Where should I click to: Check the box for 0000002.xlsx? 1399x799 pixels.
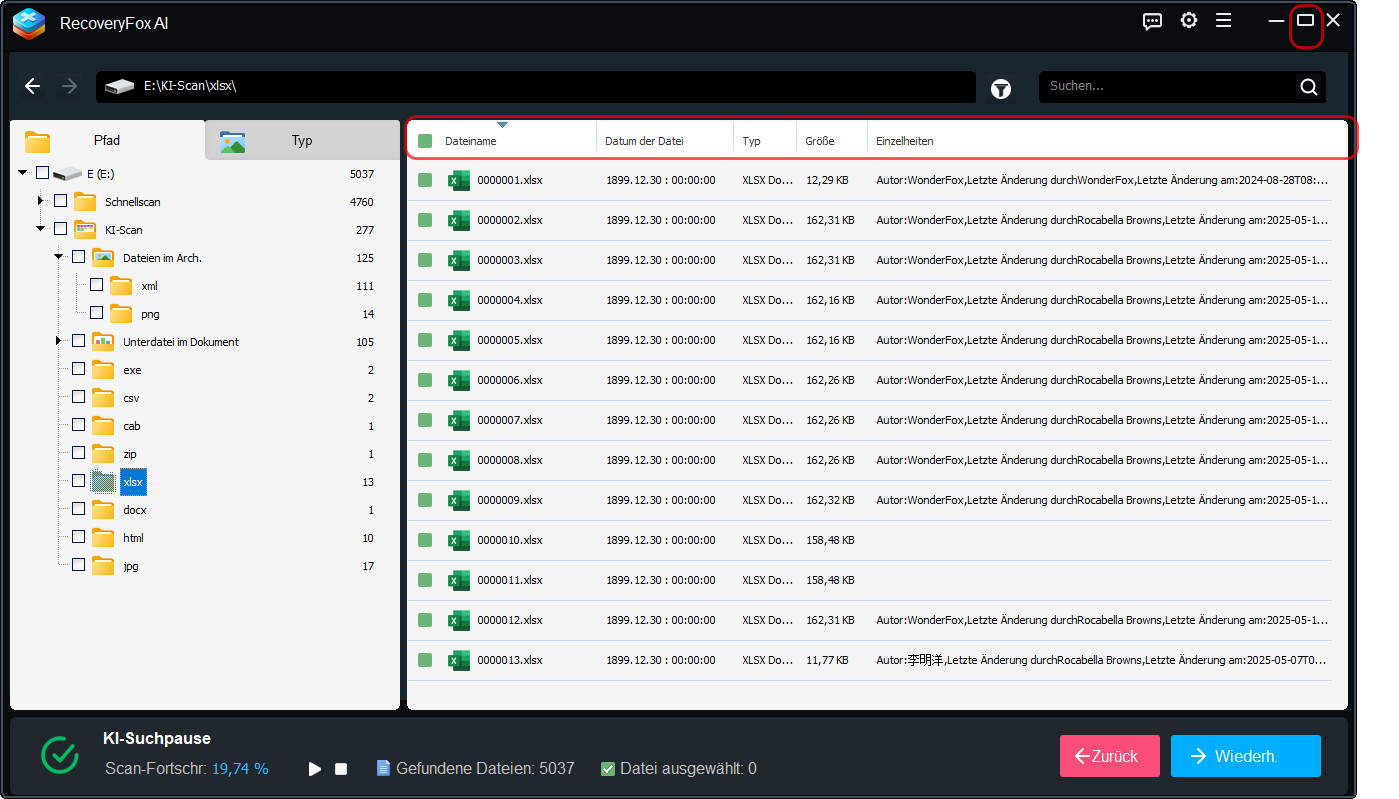pyautogui.click(x=425, y=220)
